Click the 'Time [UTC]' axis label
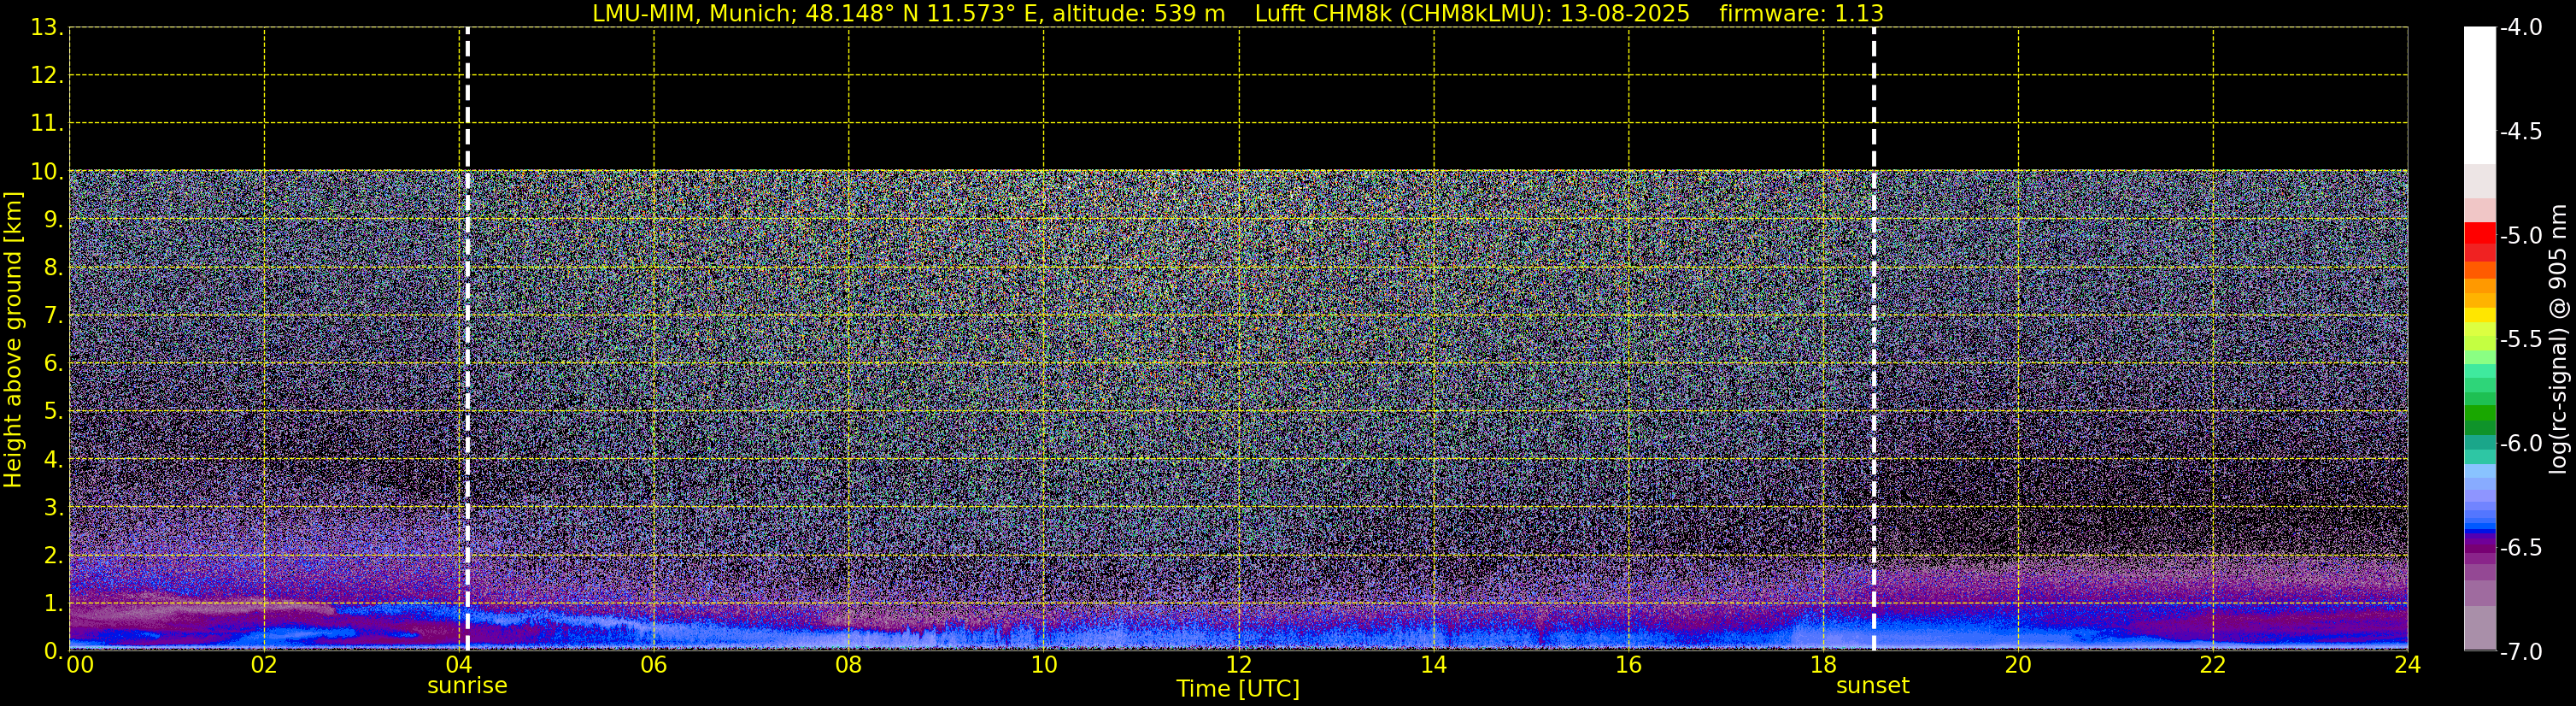The height and width of the screenshot is (706, 2576). (x=1238, y=689)
